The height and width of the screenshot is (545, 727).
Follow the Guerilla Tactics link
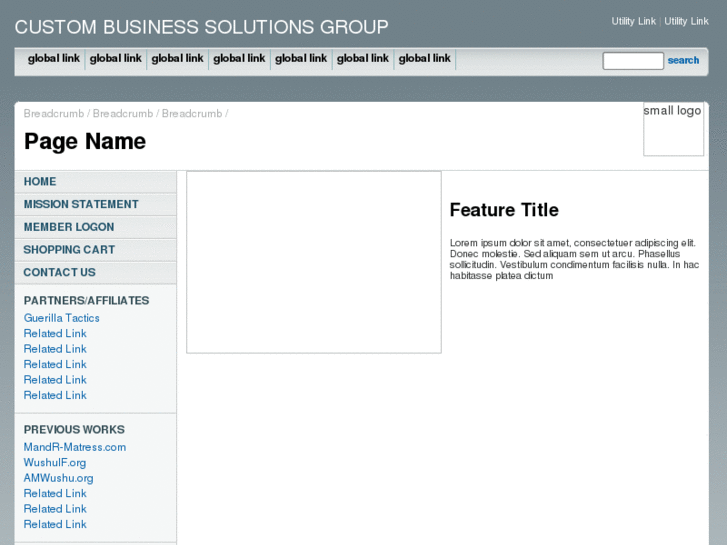click(x=62, y=318)
